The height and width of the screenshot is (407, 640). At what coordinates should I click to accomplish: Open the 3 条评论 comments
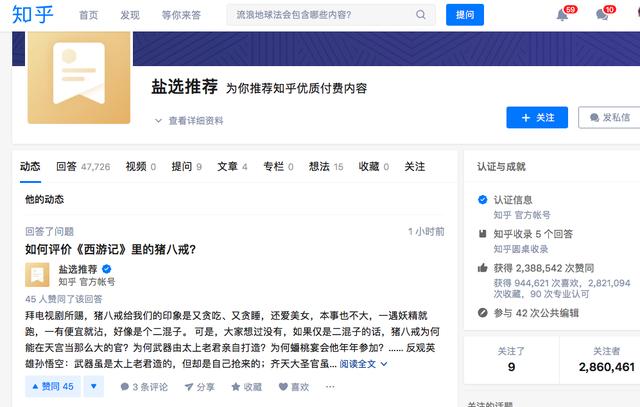[x=144, y=387]
